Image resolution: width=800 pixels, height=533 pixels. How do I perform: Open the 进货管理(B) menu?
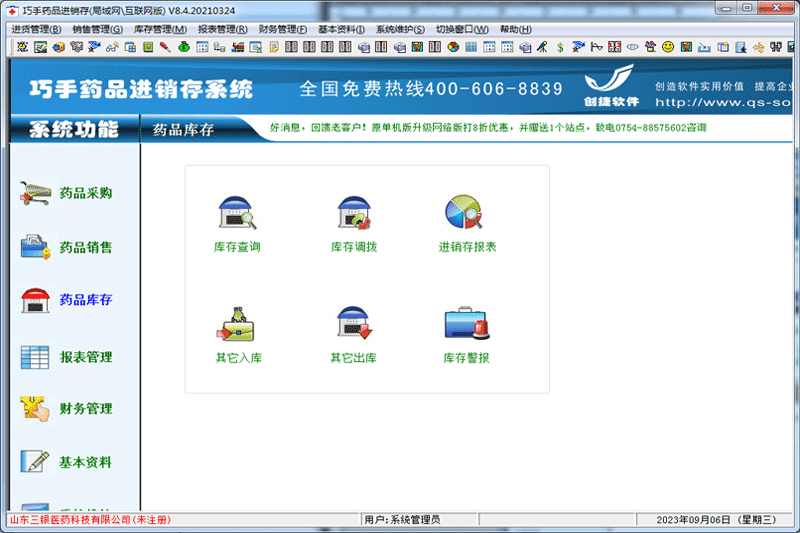click(x=36, y=30)
